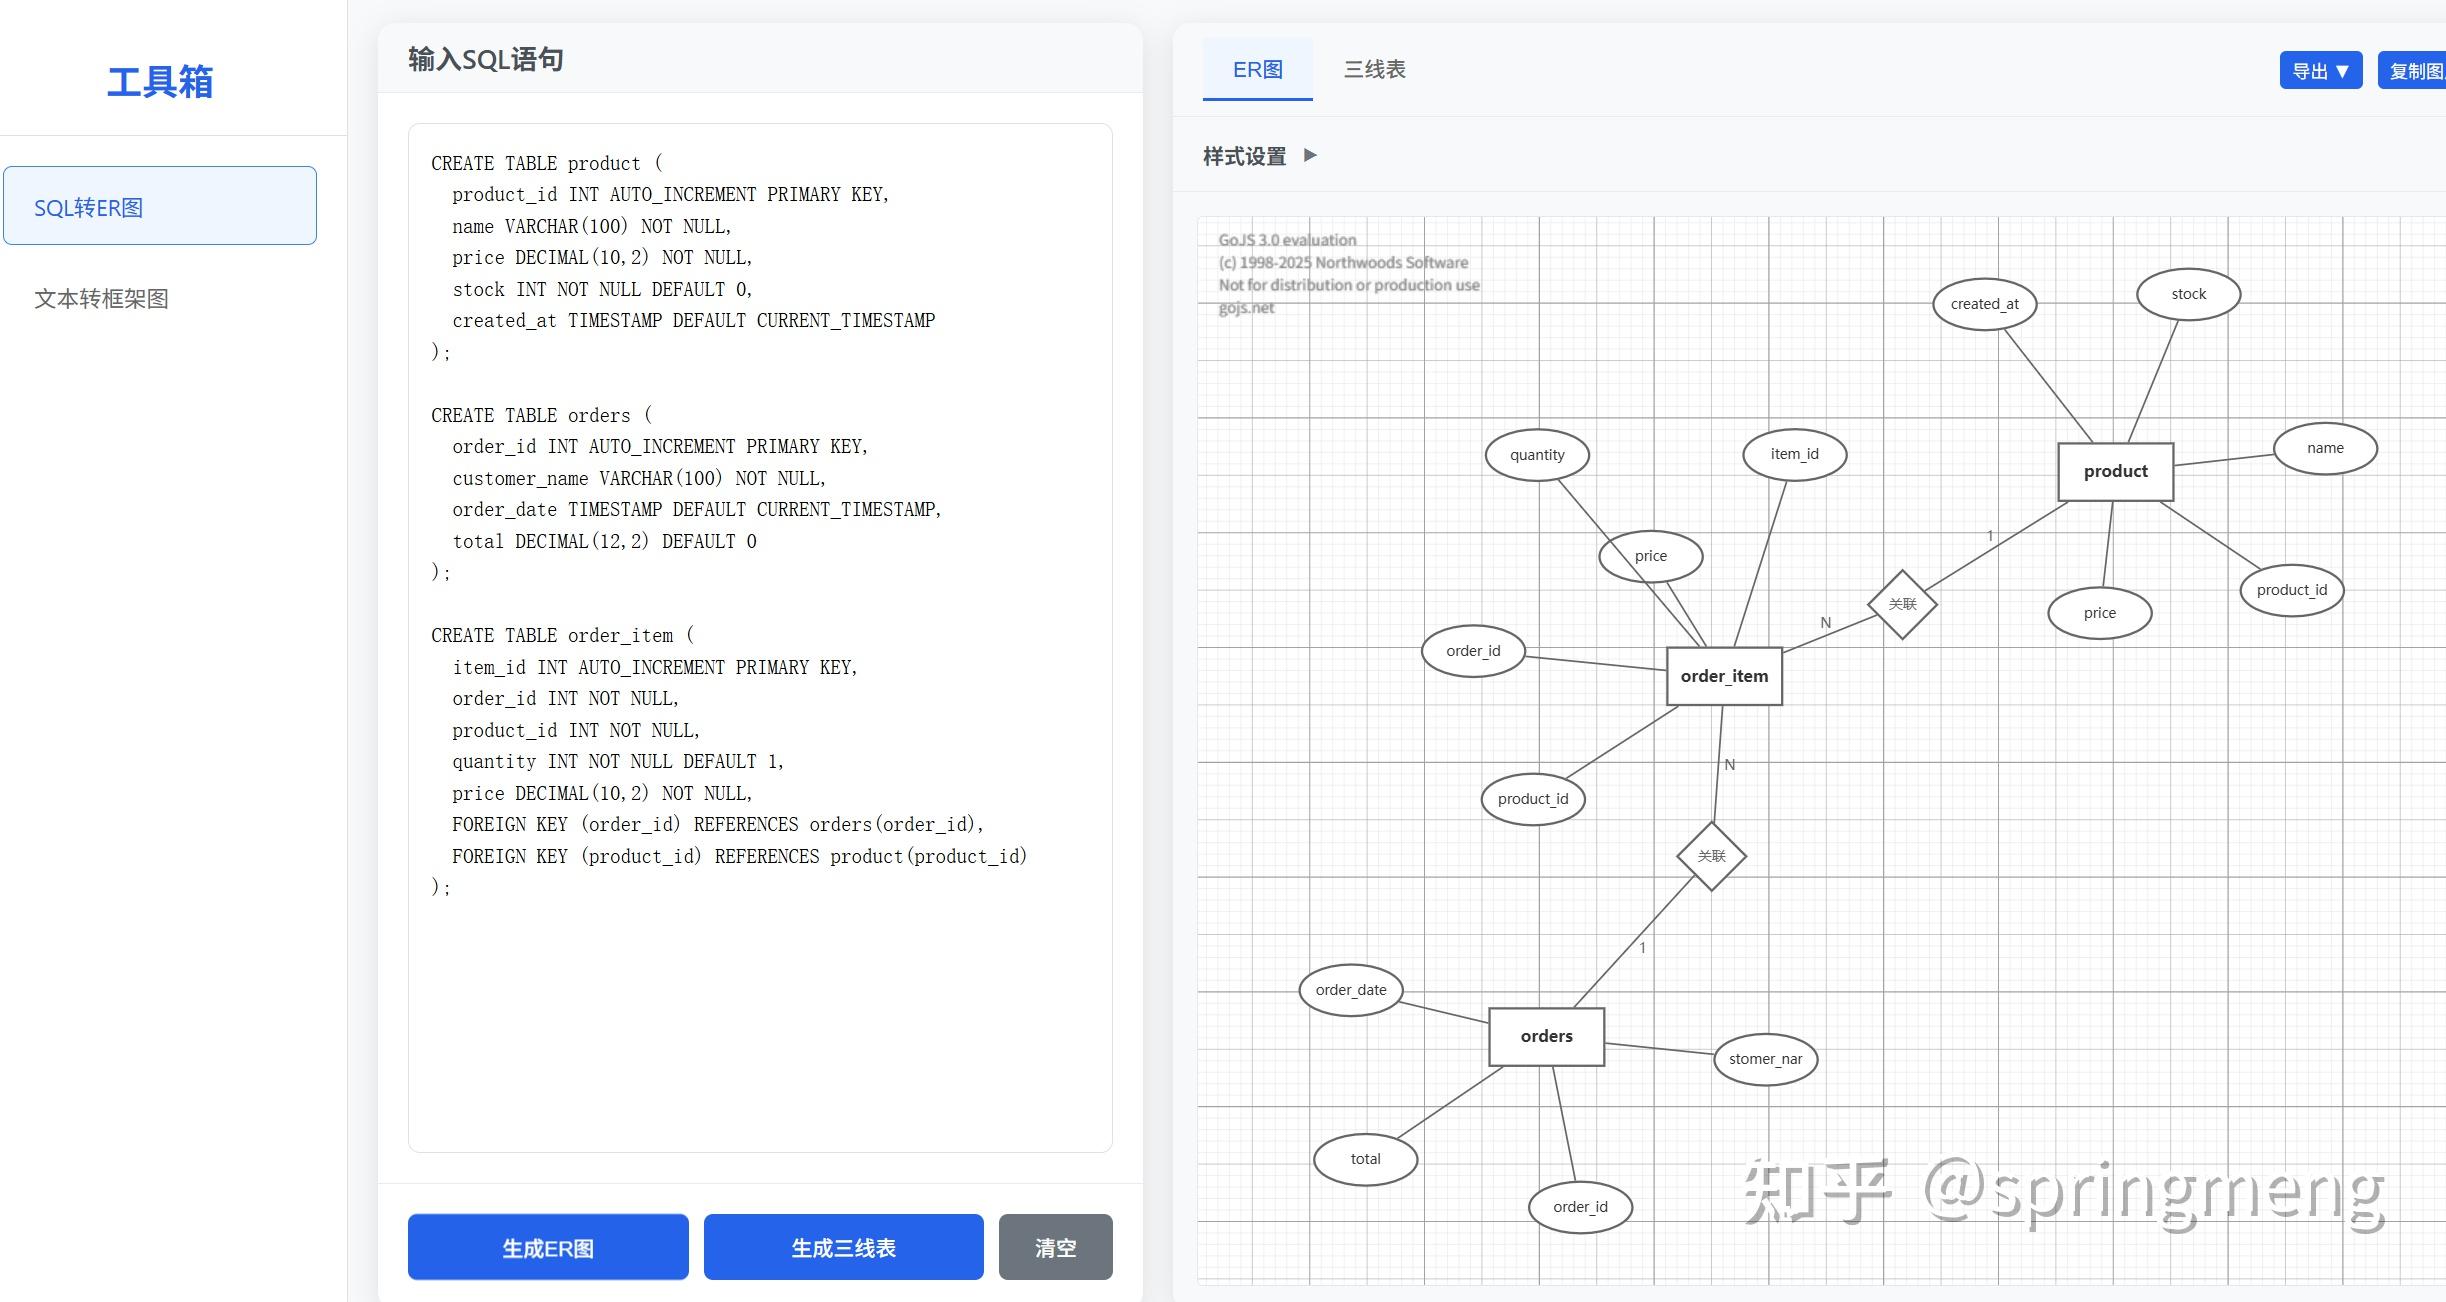Click the 关联 diamond above orders
This screenshot has width=2446, height=1302.
click(1711, 856)
